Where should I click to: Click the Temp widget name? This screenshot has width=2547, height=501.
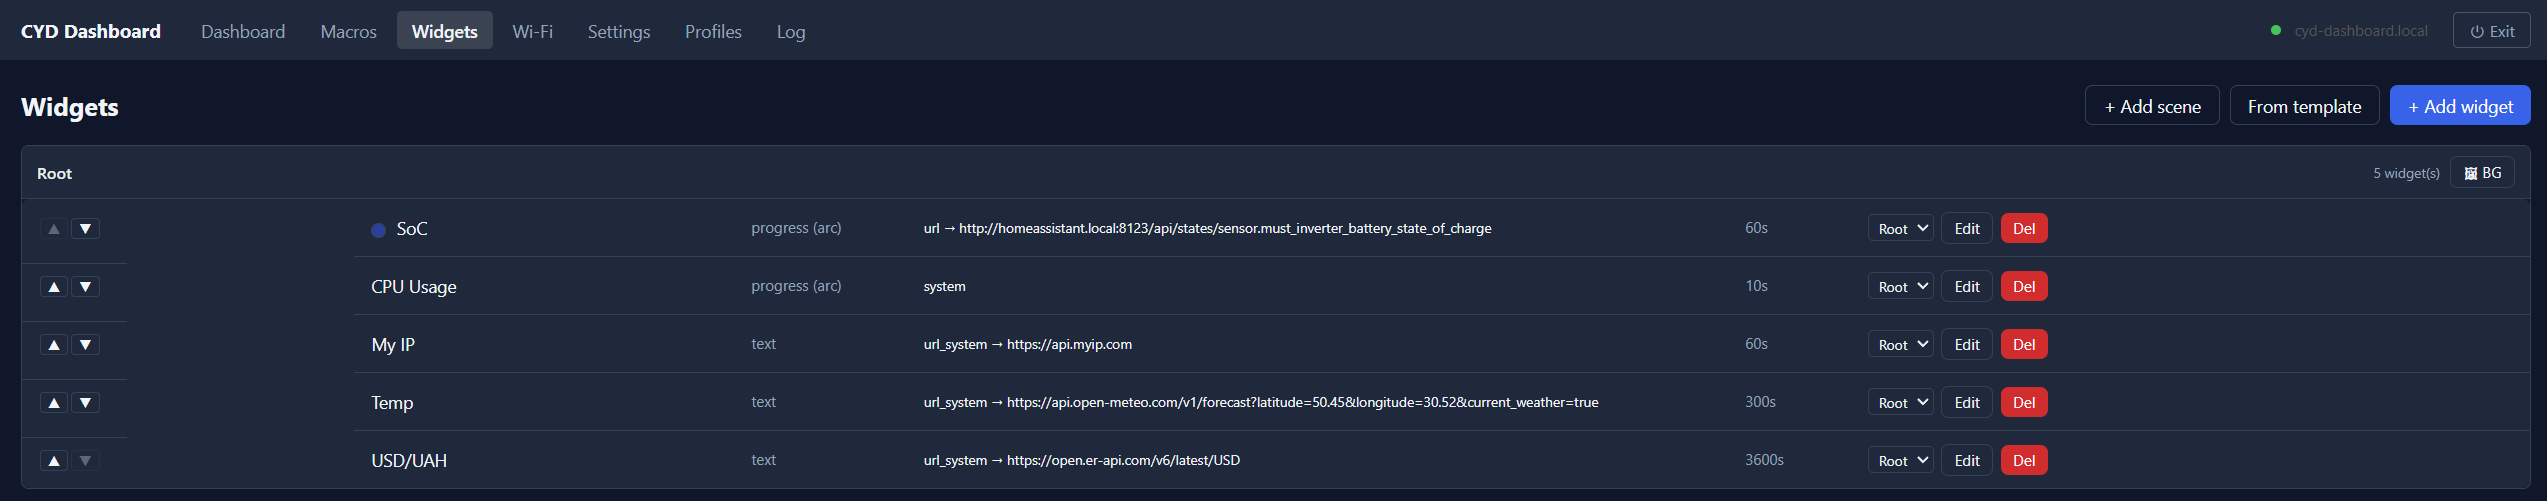tap(392, 403)
